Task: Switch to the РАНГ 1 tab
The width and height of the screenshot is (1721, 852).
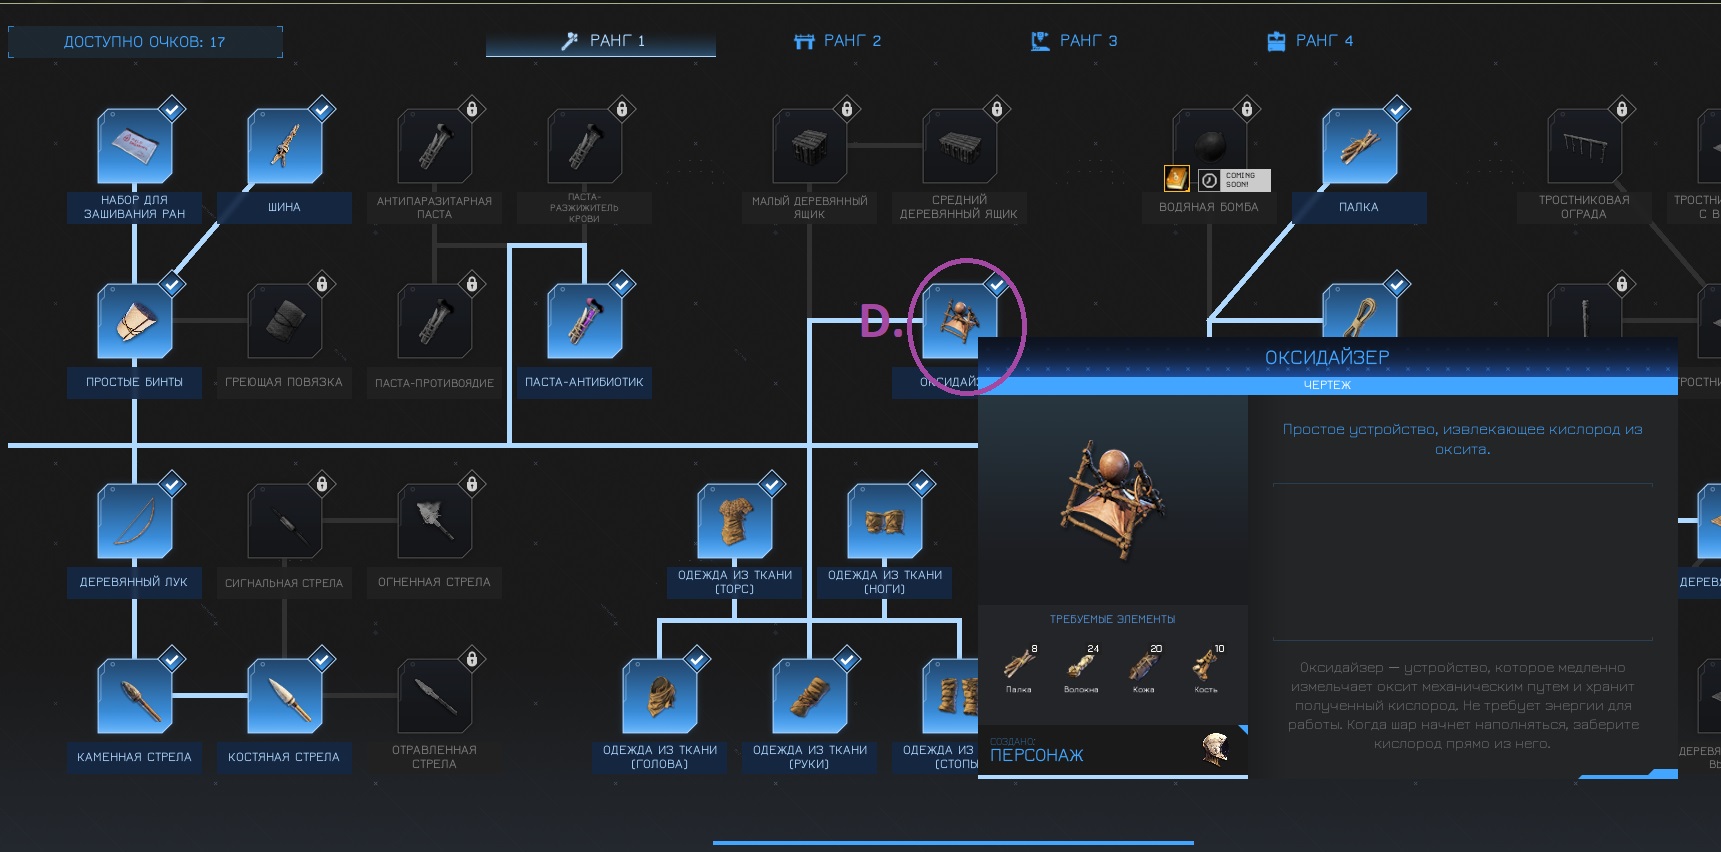Action: [601, 41]
